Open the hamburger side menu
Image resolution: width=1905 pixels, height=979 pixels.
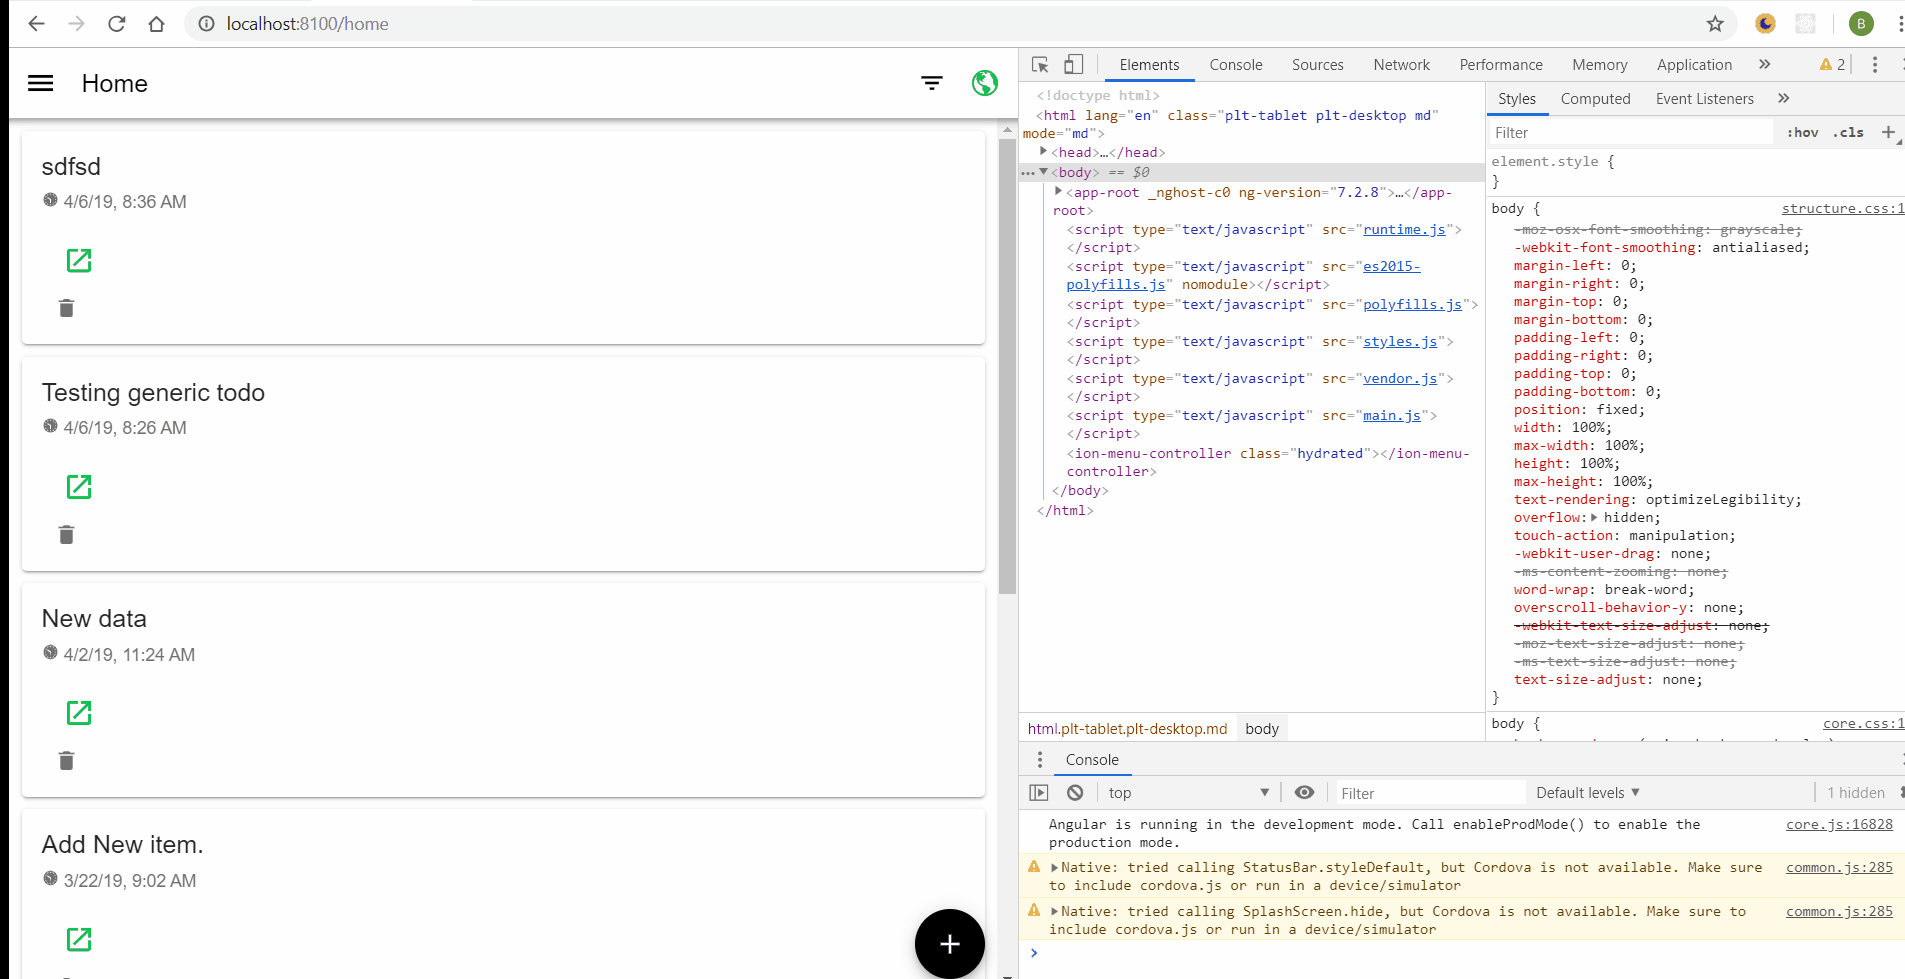point(40,83)
